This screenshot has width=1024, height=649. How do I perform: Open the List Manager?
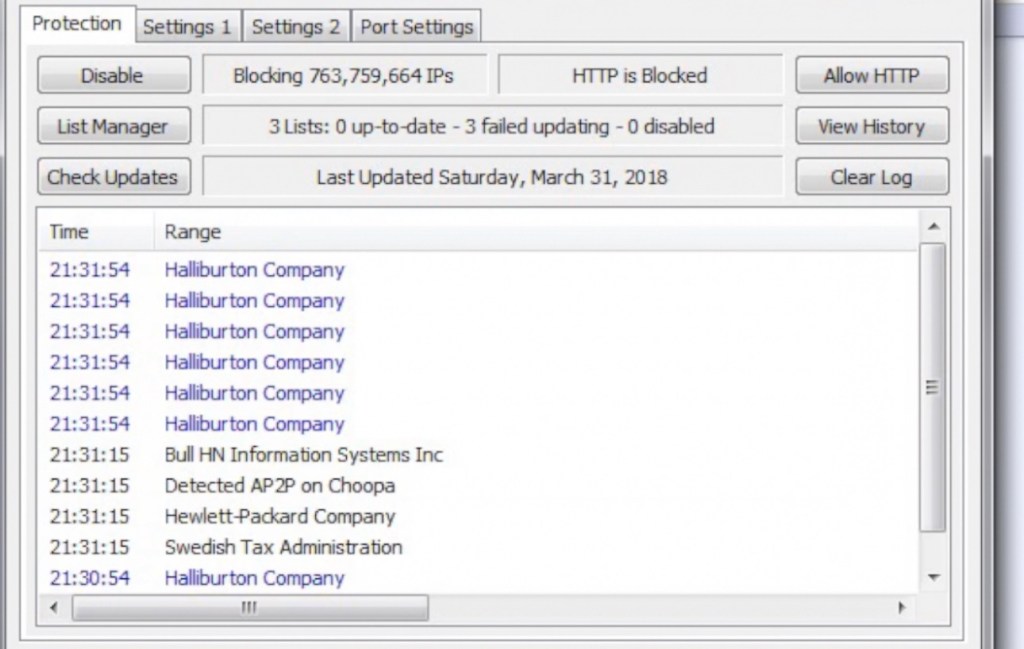pos(113,127)
